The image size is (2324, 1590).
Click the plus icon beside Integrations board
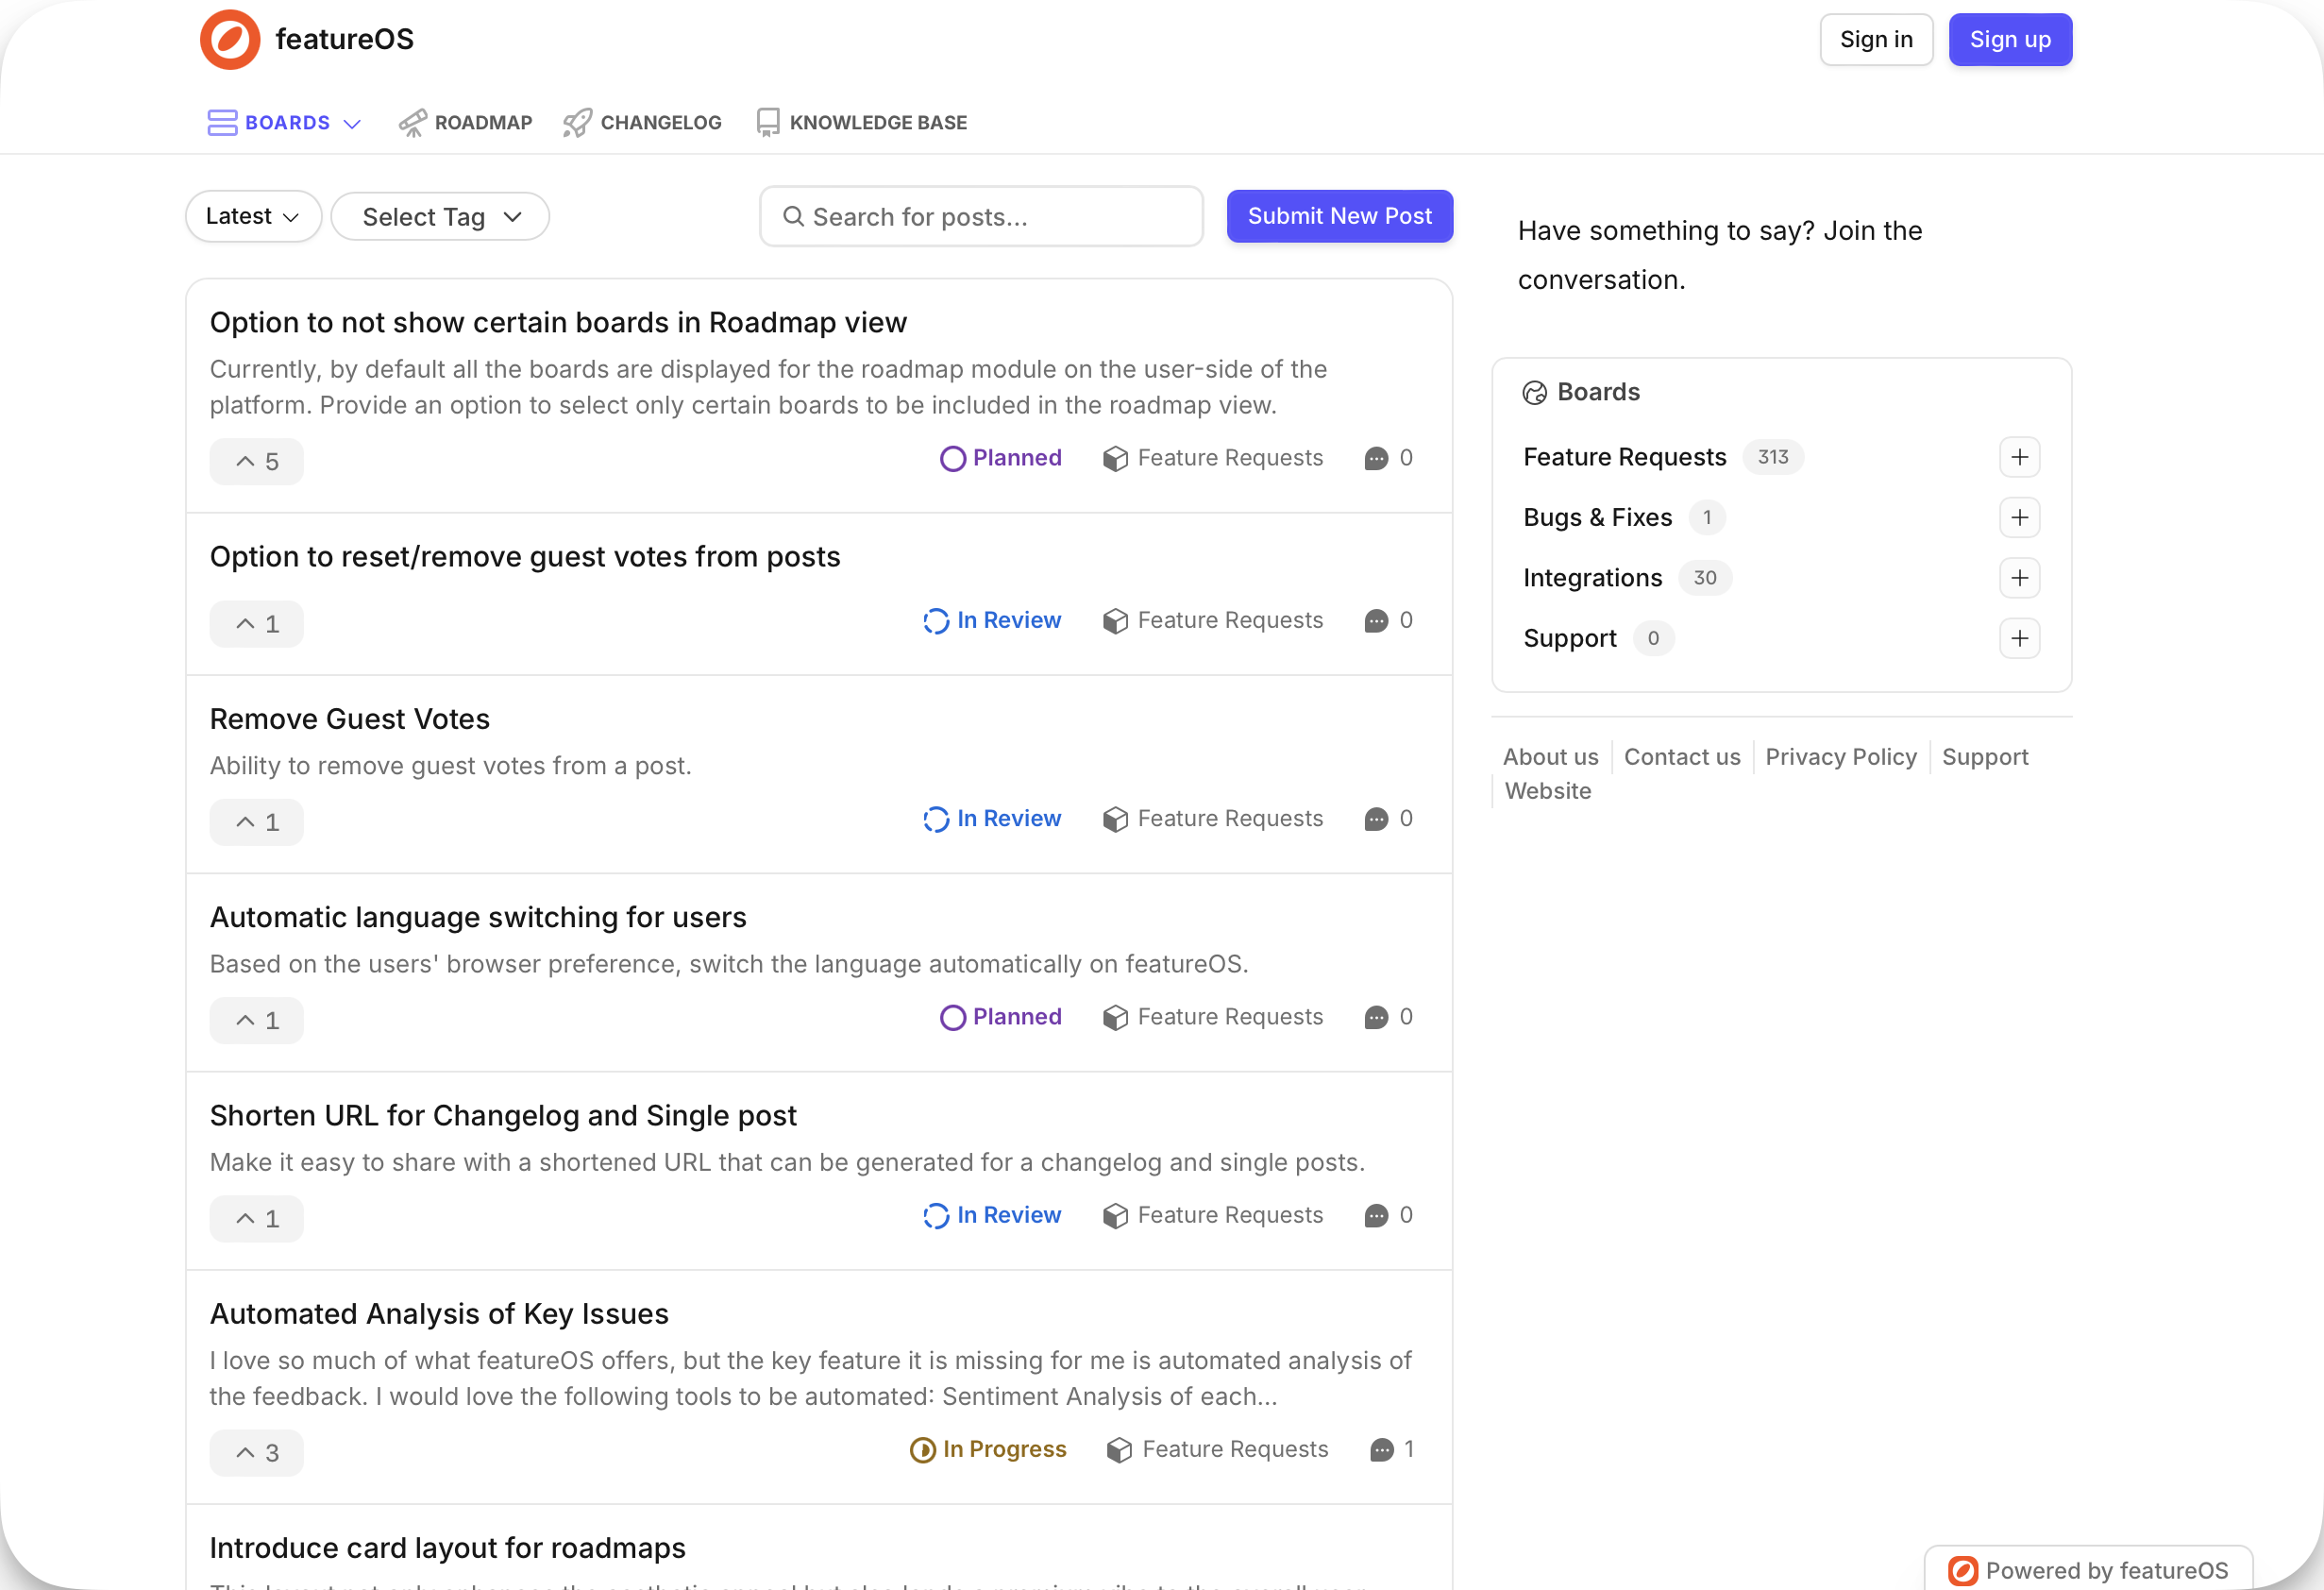tap(2019, 578)
